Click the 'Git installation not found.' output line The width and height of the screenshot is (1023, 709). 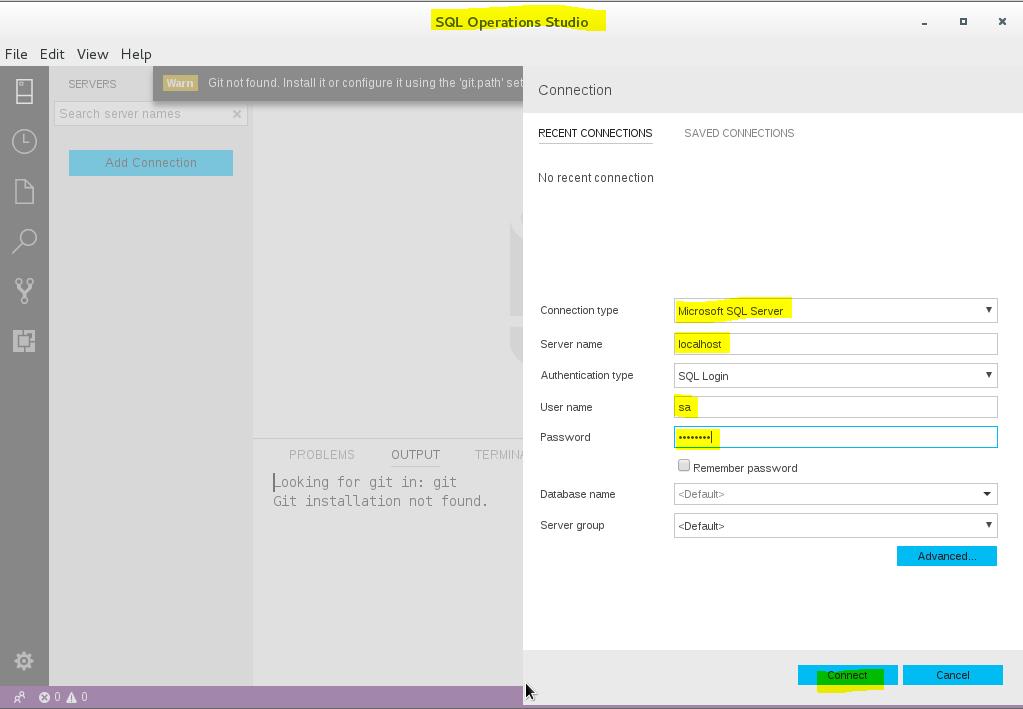pyautogui.click(x=380, y=501)
